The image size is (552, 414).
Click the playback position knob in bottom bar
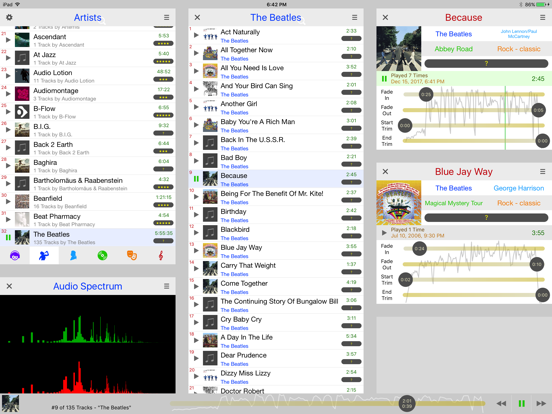[x=407, y=403]
